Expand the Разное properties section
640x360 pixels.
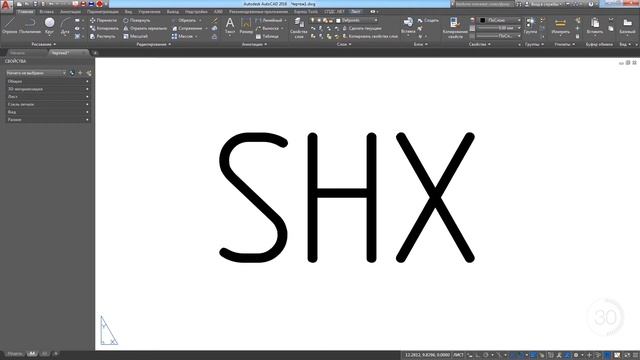coord(48,120)
